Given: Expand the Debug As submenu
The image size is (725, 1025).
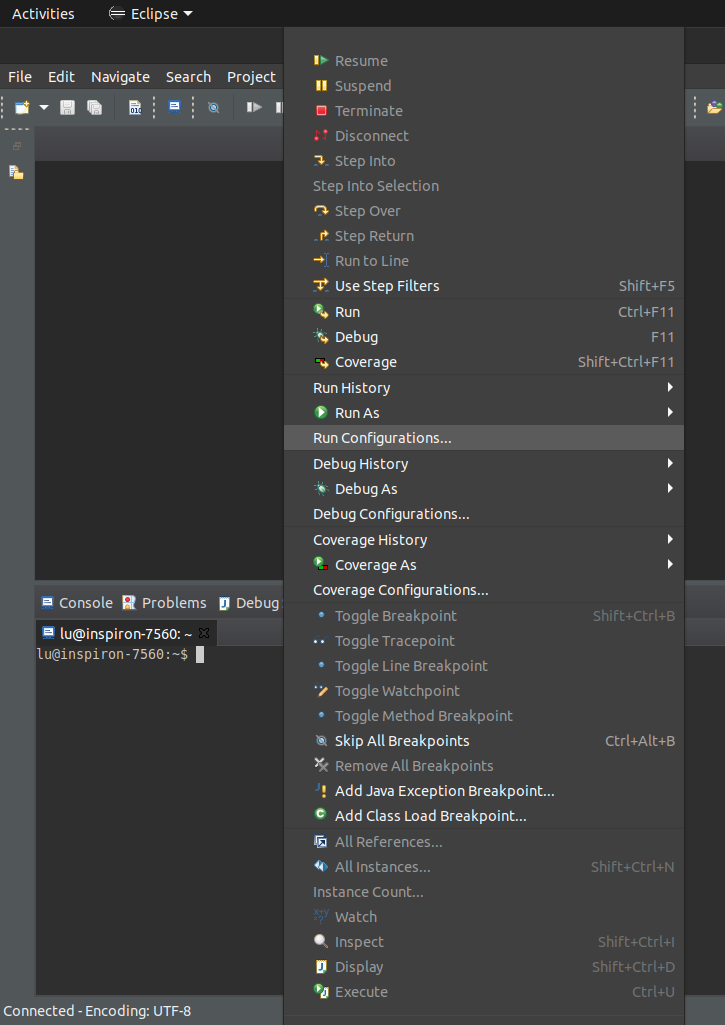Looking at the screenshot, I should coord(484,489).
